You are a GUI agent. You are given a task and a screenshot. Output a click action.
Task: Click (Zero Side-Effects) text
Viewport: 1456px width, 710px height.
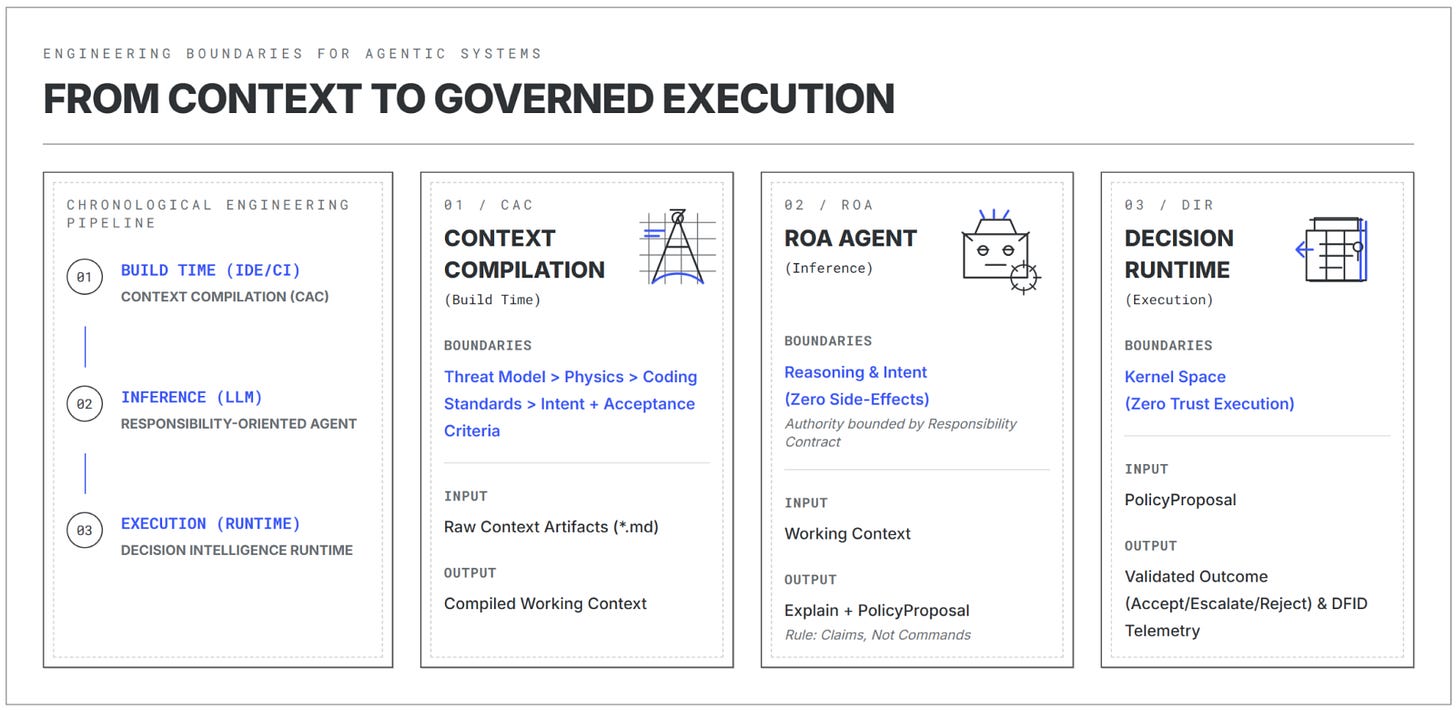point(857,399)
